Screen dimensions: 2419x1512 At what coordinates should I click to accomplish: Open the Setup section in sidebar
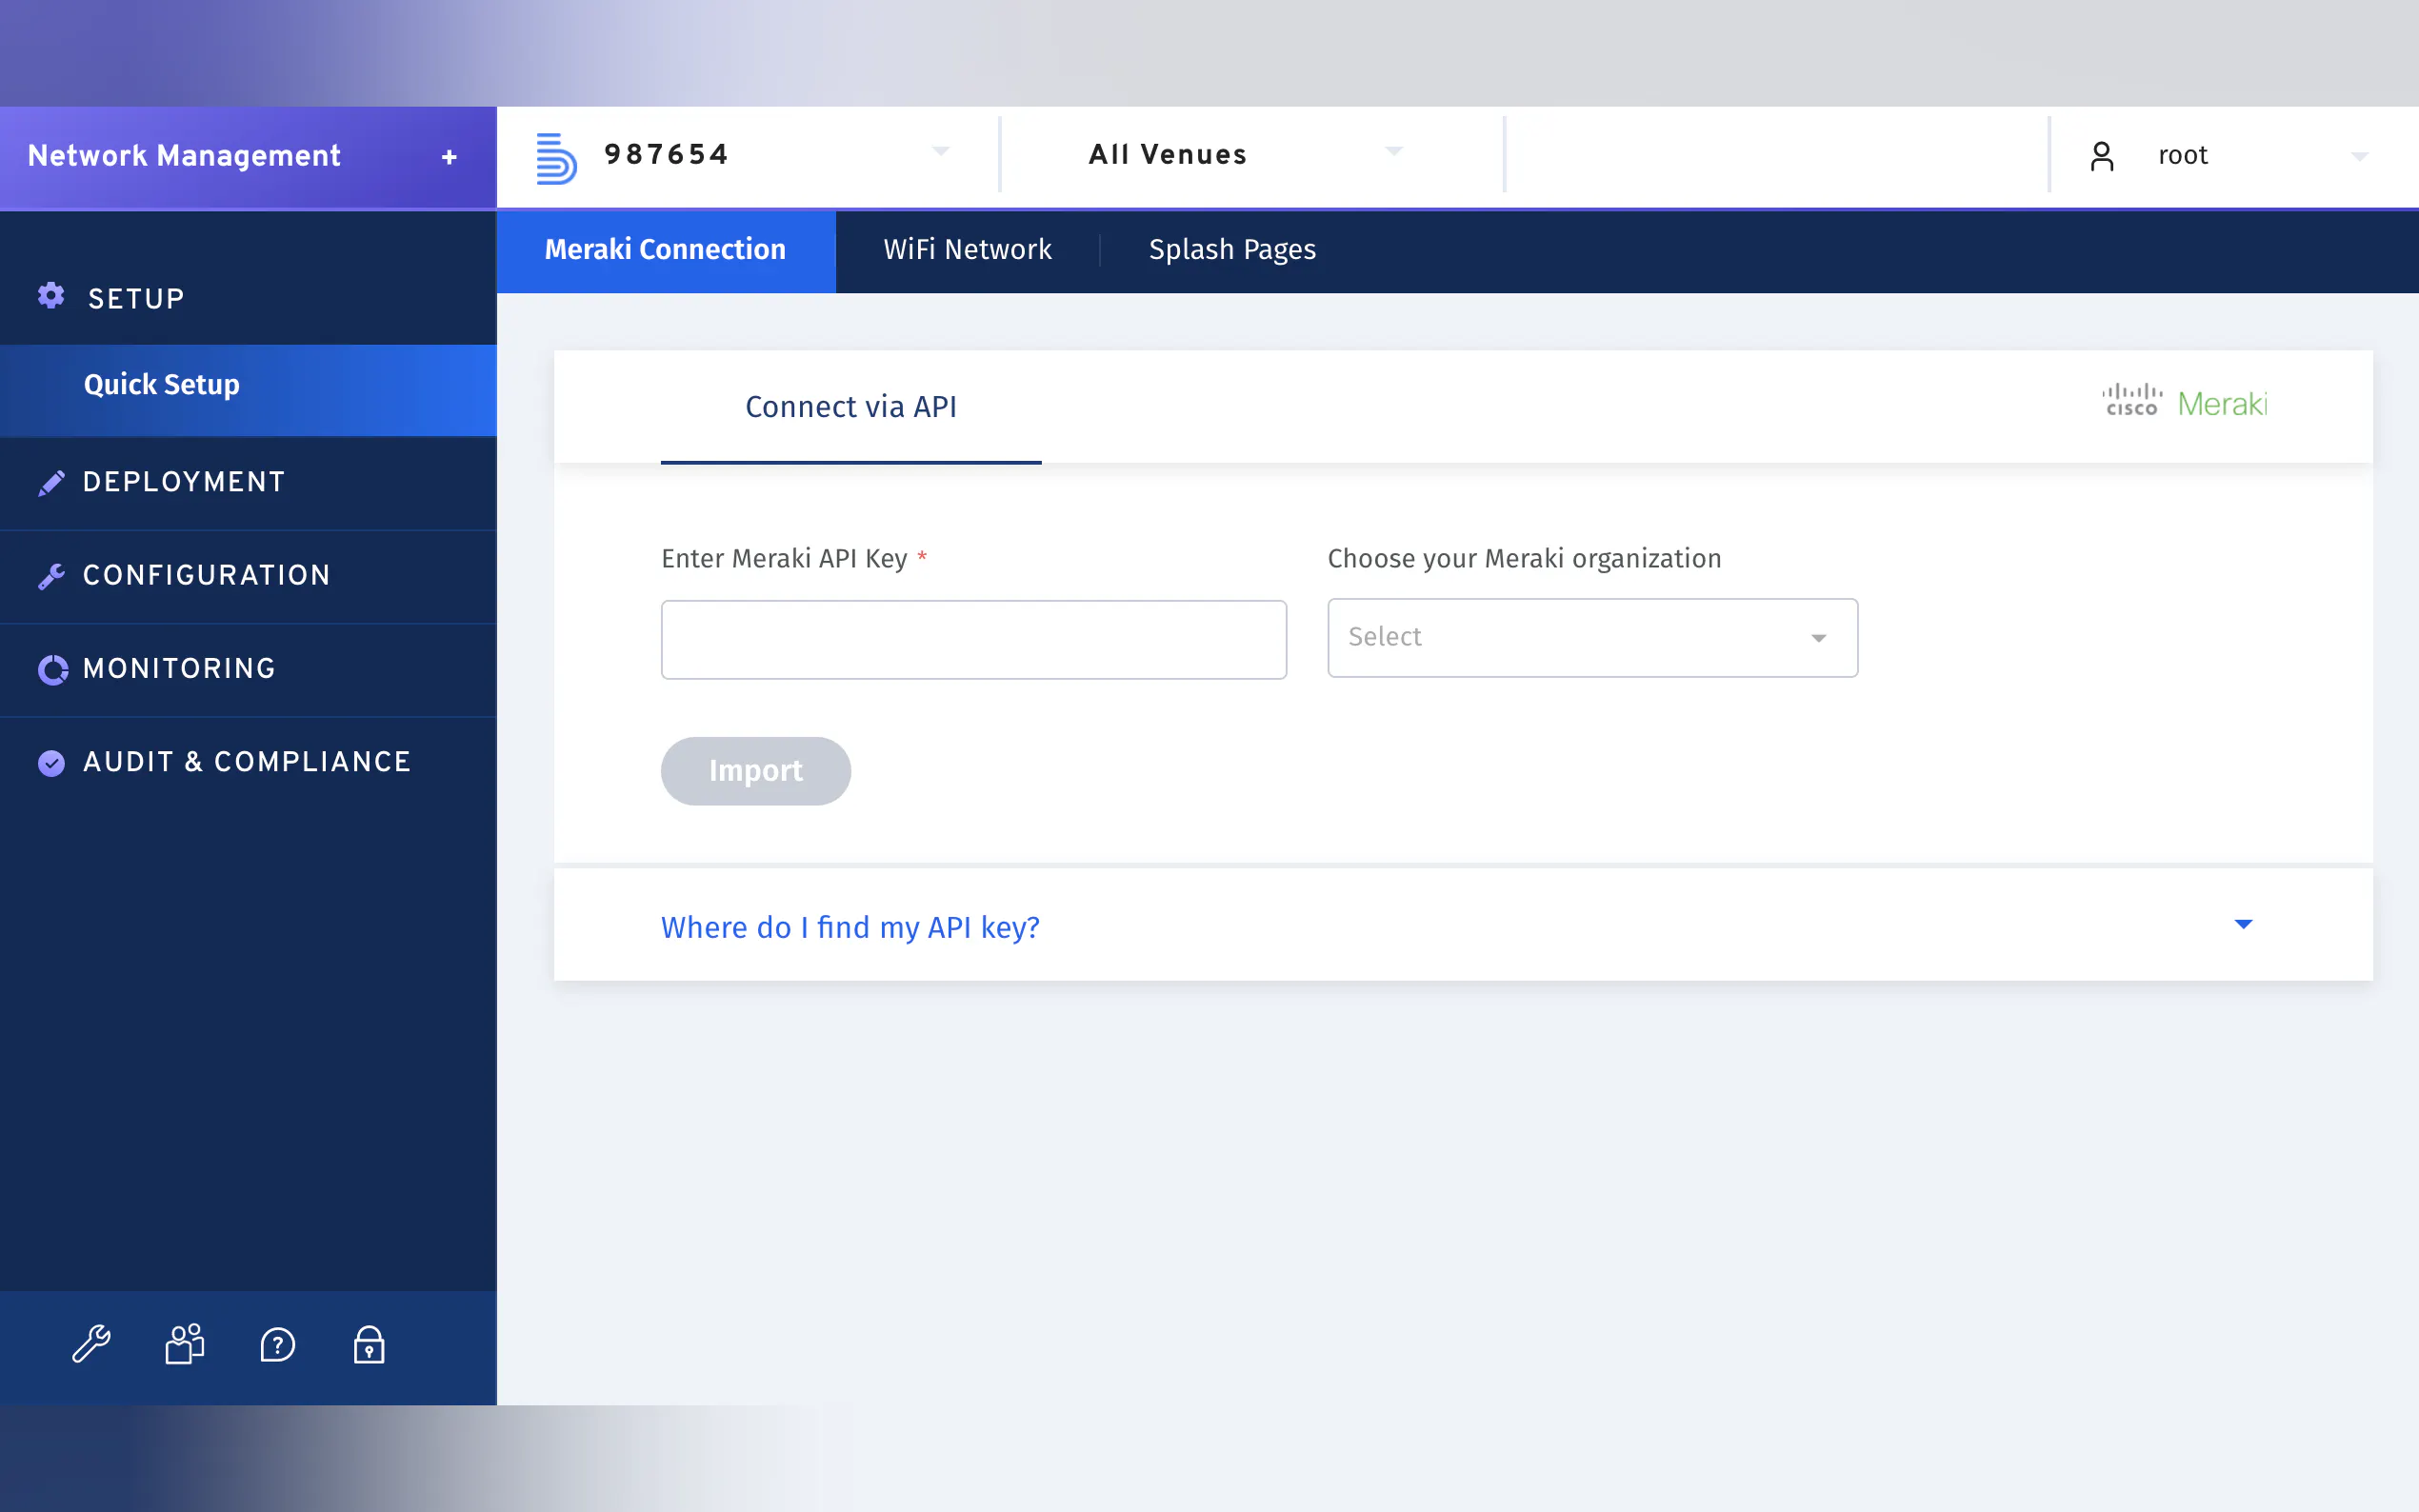coord(136,298)
